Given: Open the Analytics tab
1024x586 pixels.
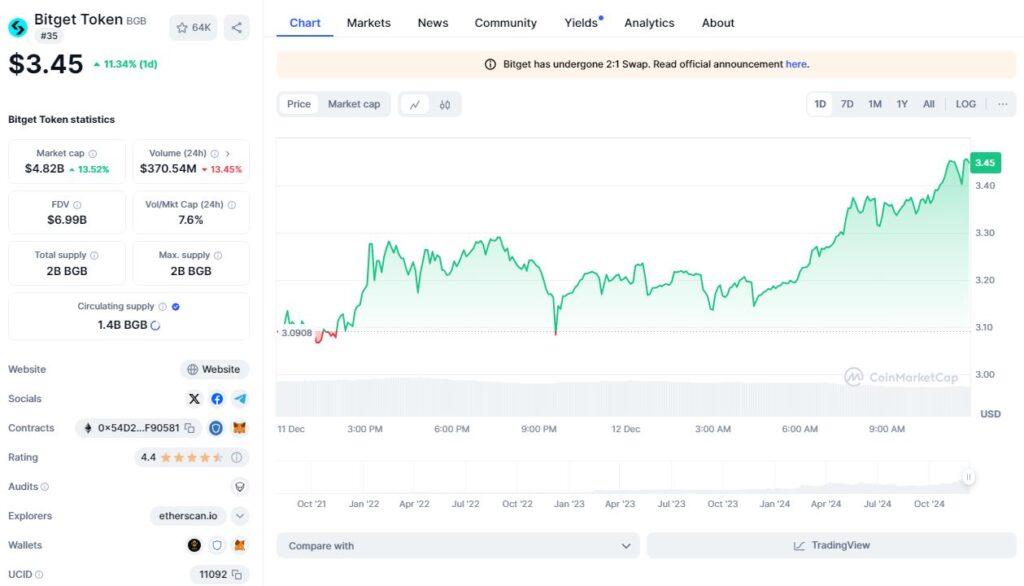Looking at the screenshot, I should [649, 23].
